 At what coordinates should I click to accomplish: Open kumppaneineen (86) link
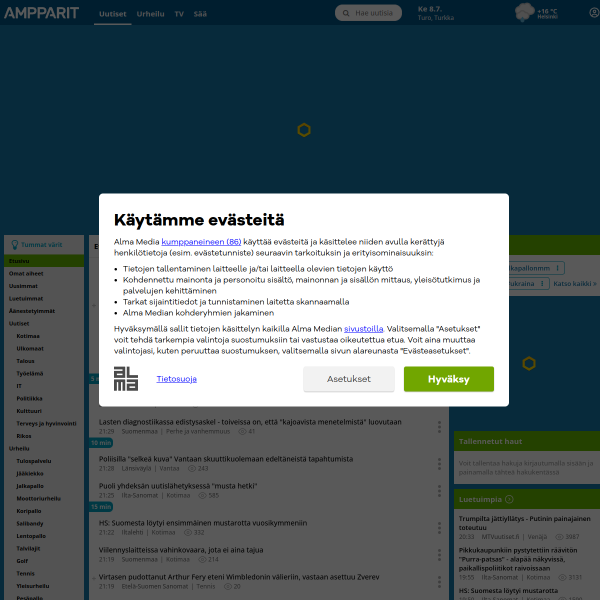pos(201,242)
